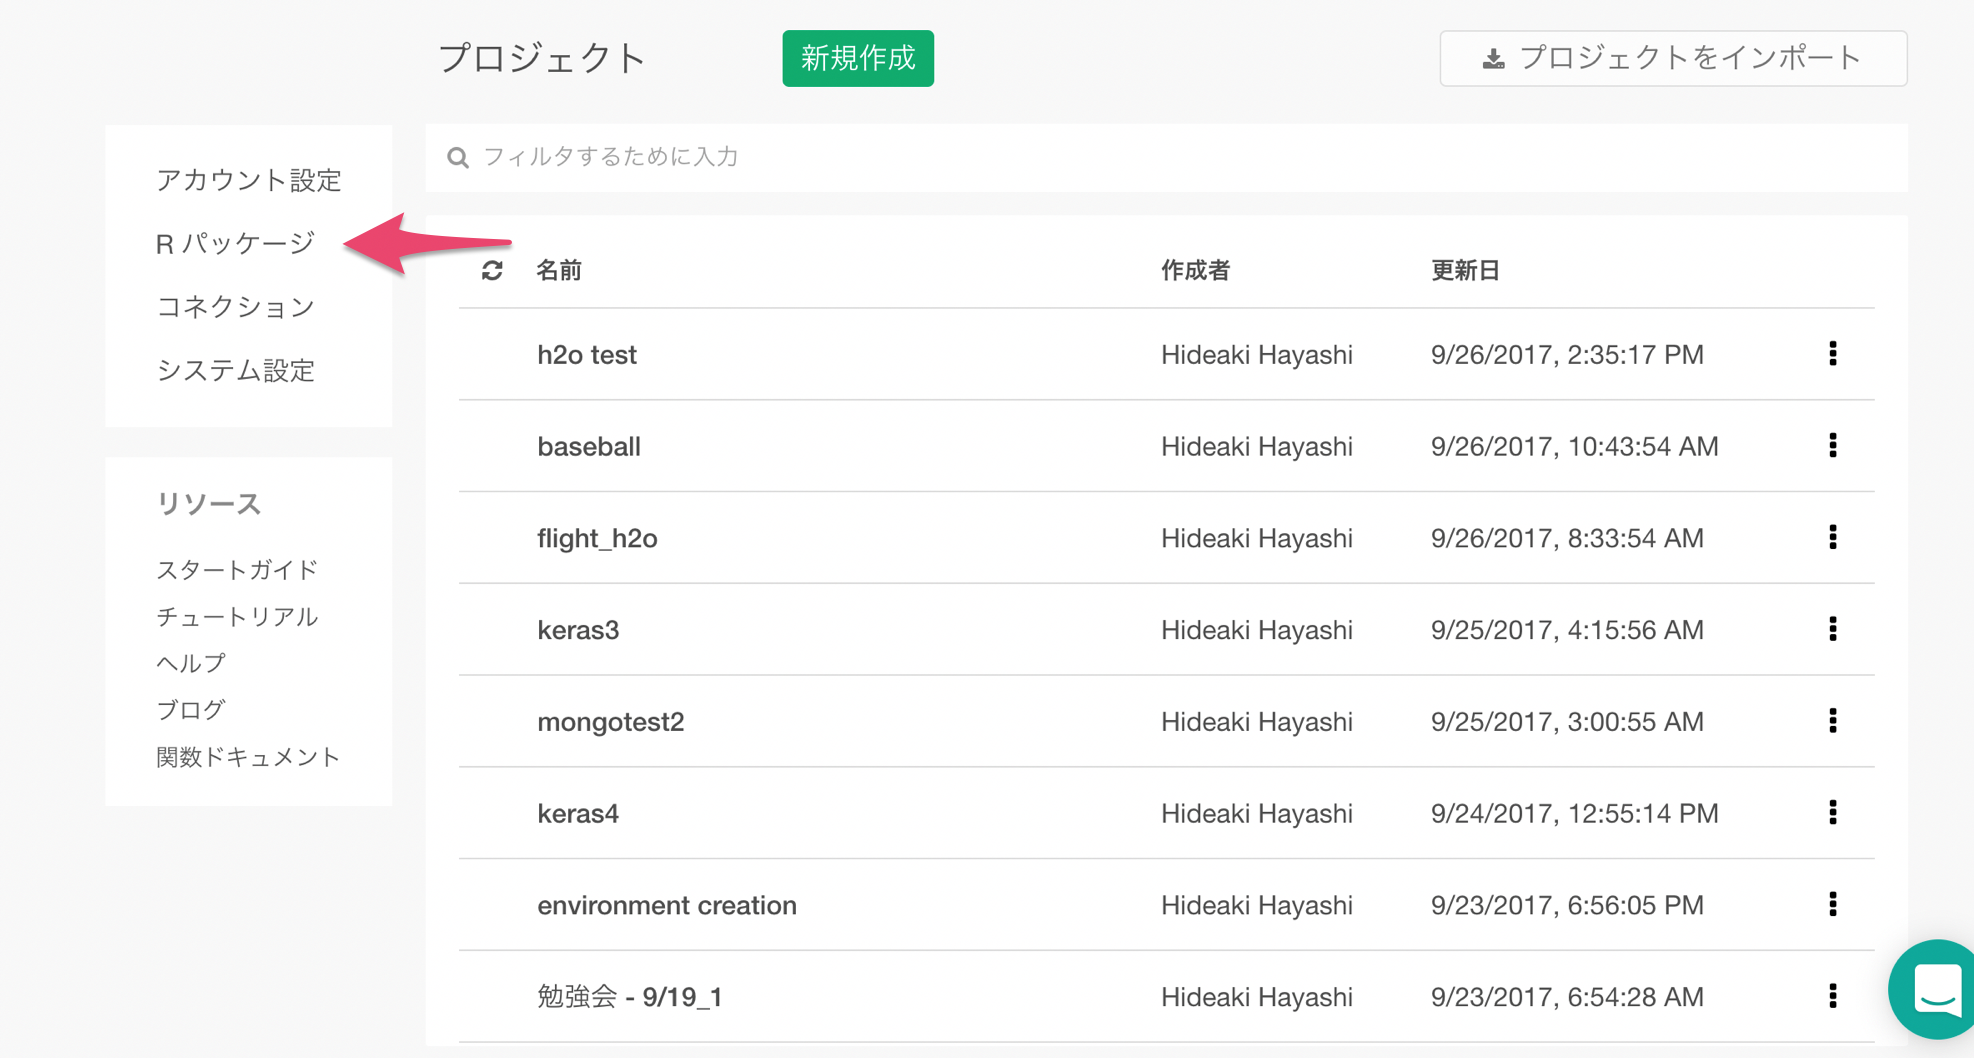Open more options for 勉強会 - 9/19_1
This screenshot has height=1058, width=1974.
(x=1833, y=996)
